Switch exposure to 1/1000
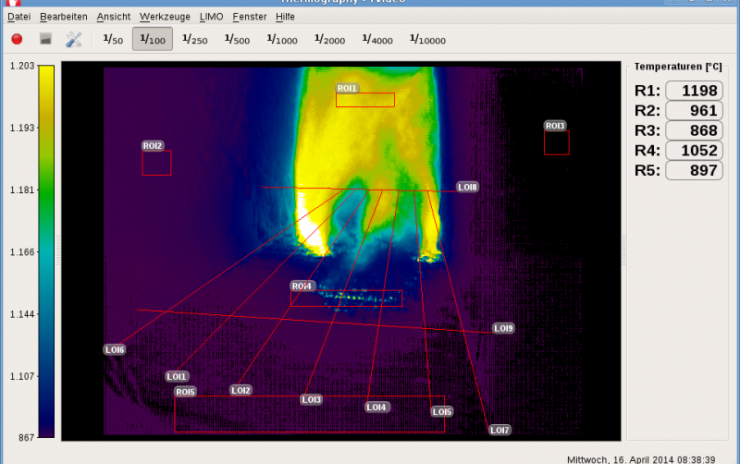This screenshot has height=464, width=740. [x=282, y=39]
